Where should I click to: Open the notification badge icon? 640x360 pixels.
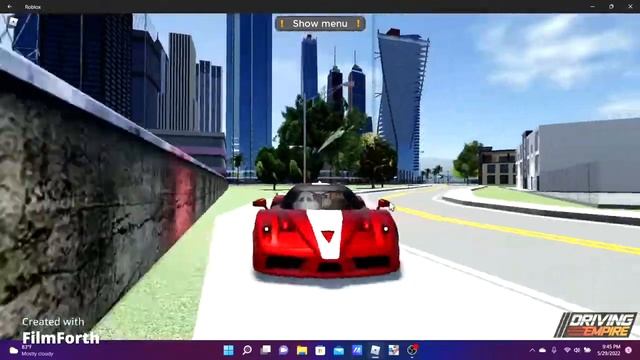point(629,350)
